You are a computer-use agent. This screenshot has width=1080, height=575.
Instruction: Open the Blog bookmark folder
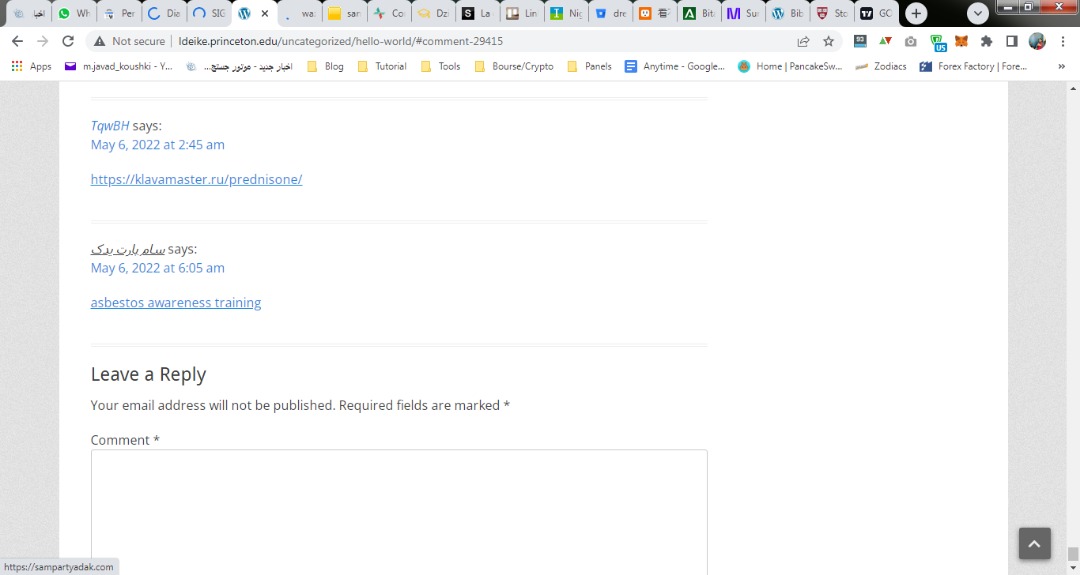[325, 66]
